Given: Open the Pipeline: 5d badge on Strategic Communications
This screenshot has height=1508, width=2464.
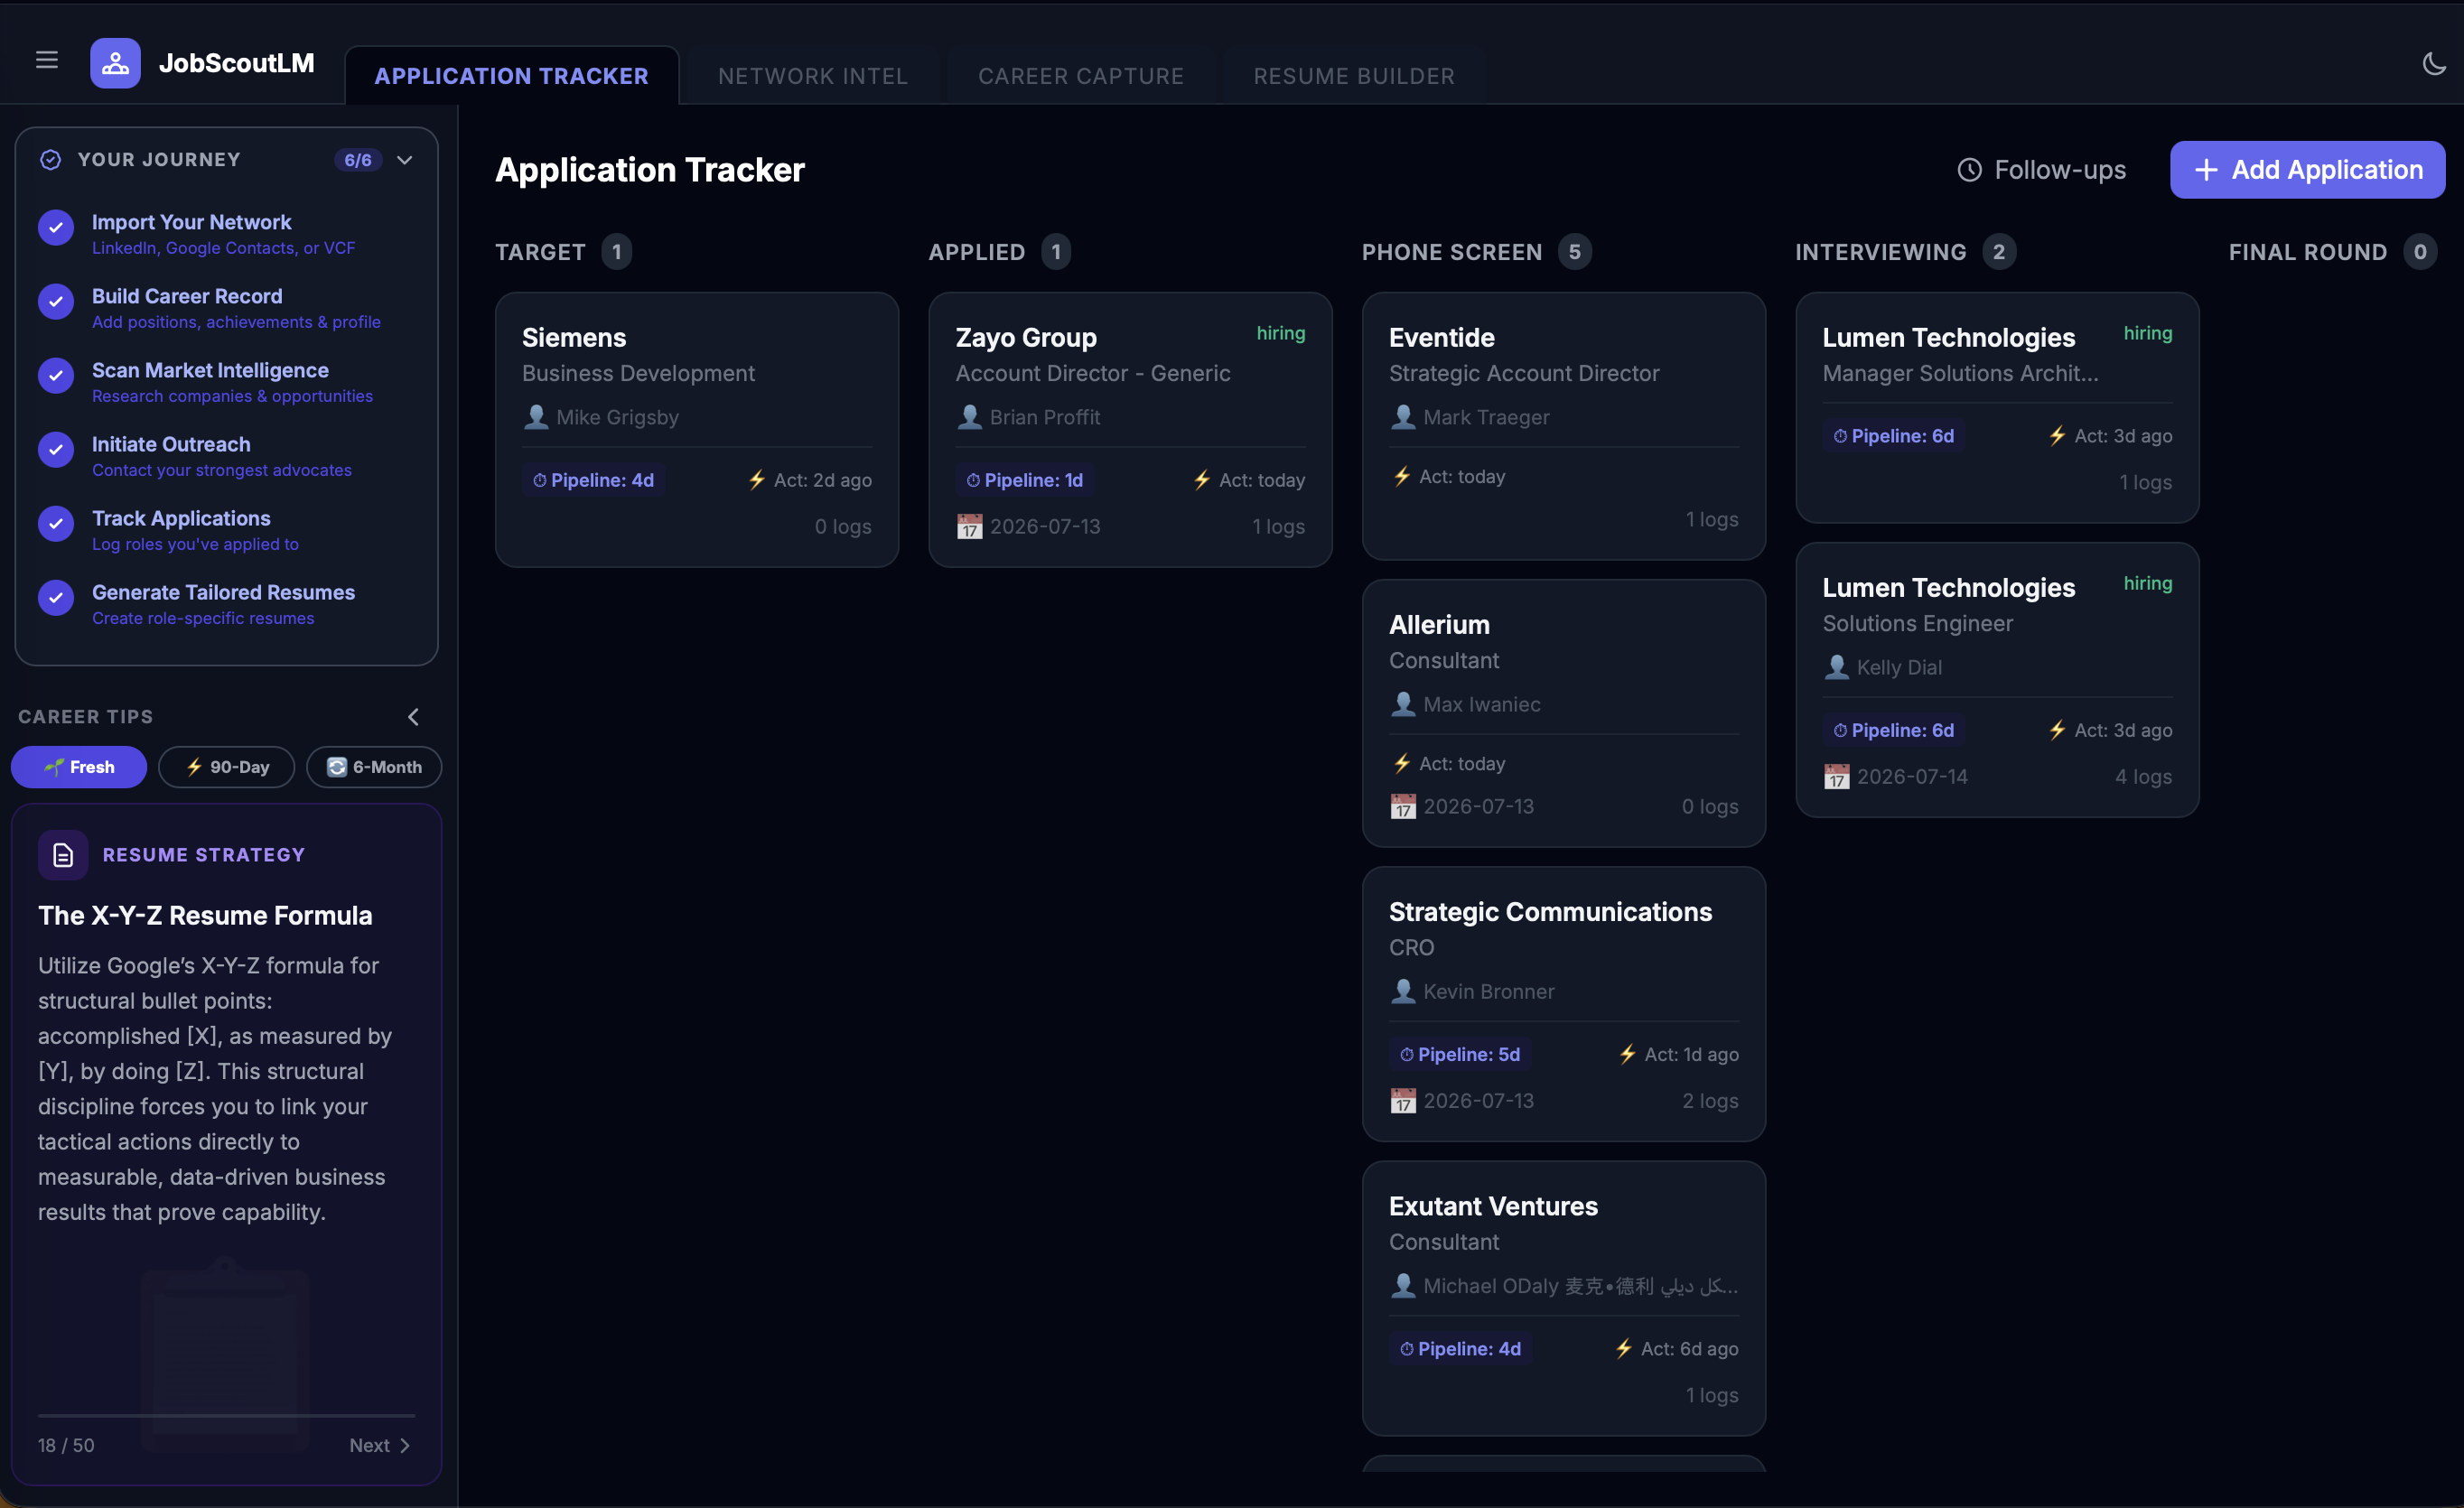Looking at the screenshot, I should pos(1460,1055).
